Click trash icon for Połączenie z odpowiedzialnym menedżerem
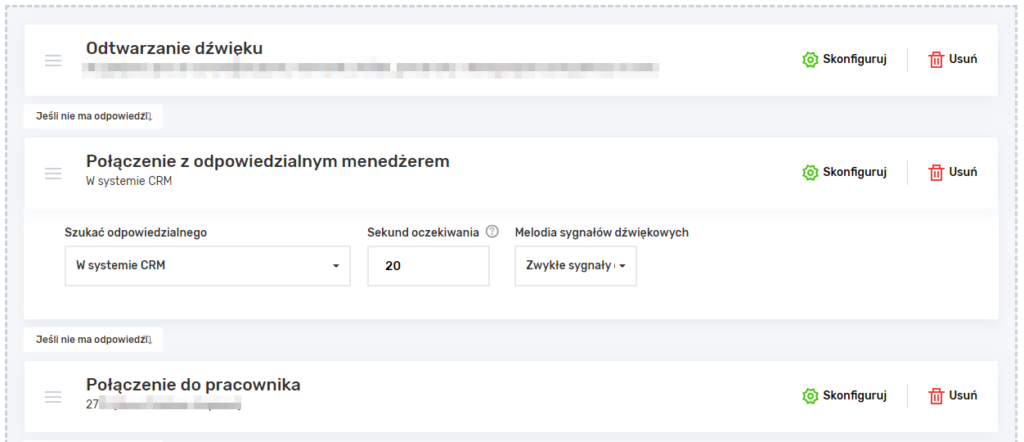This screenshot has height=442, width=1024. (936, 172)
